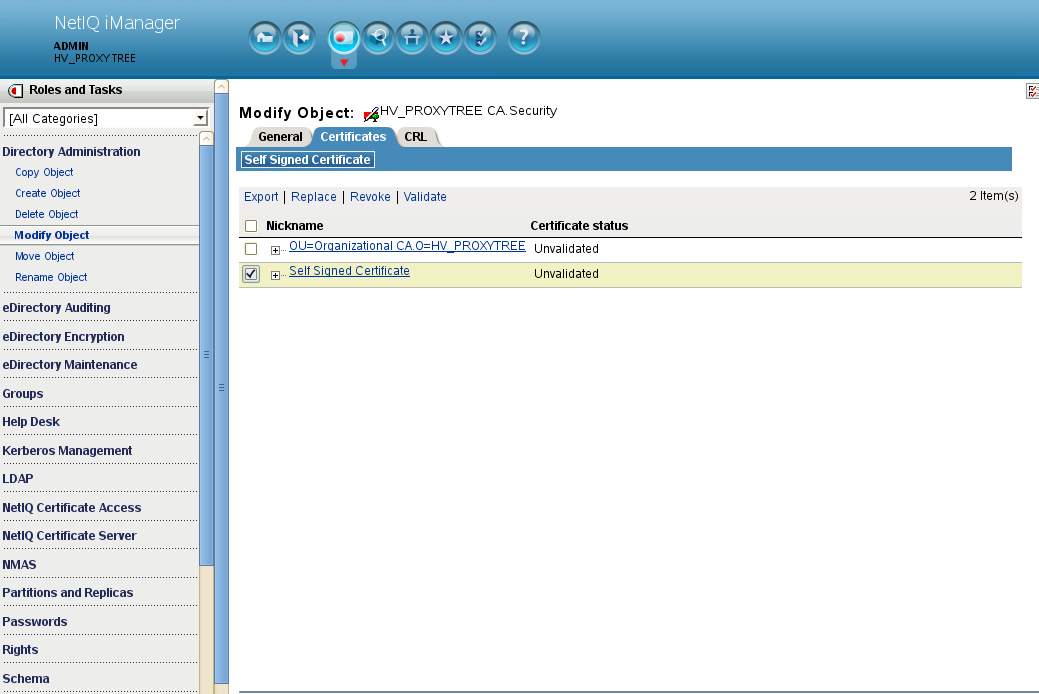Click the task list inner scrollbar thumb
1039x694 pixels.
206,355
